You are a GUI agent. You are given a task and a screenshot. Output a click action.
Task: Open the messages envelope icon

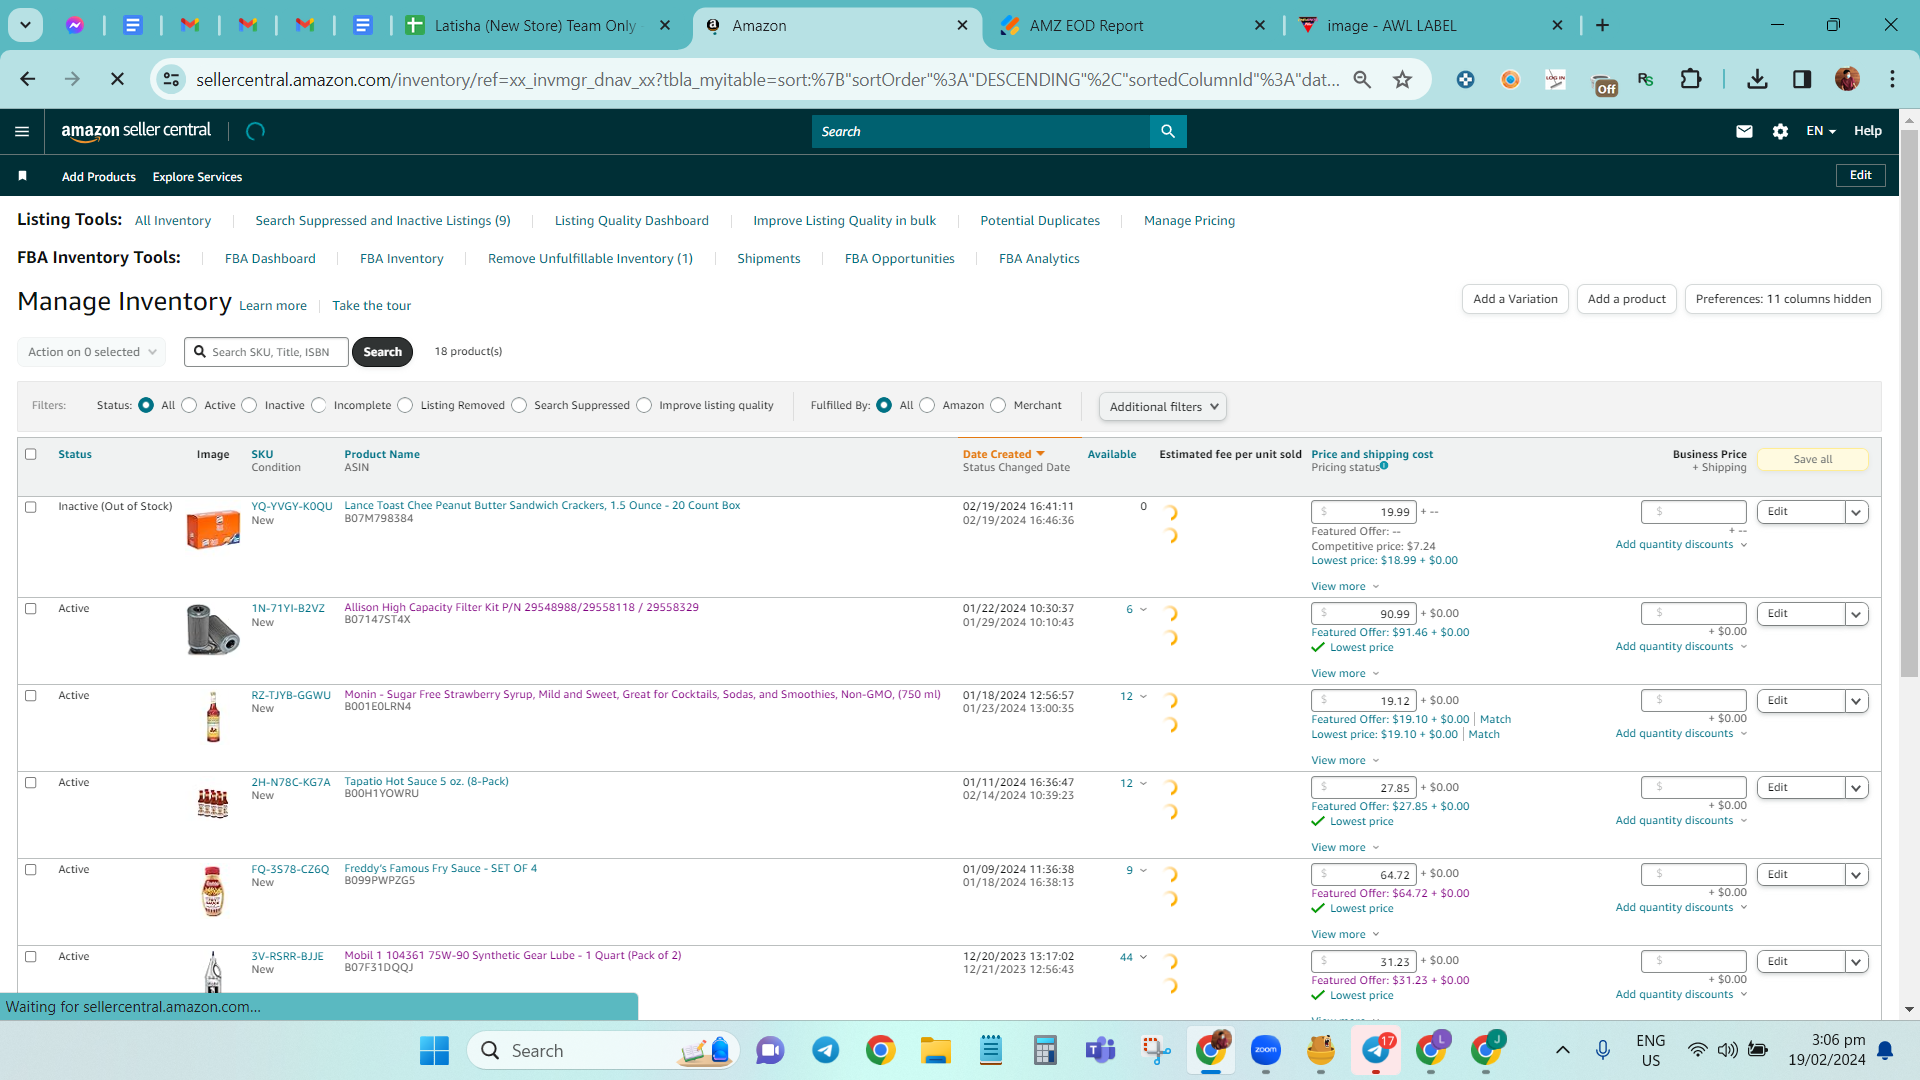1744,131
